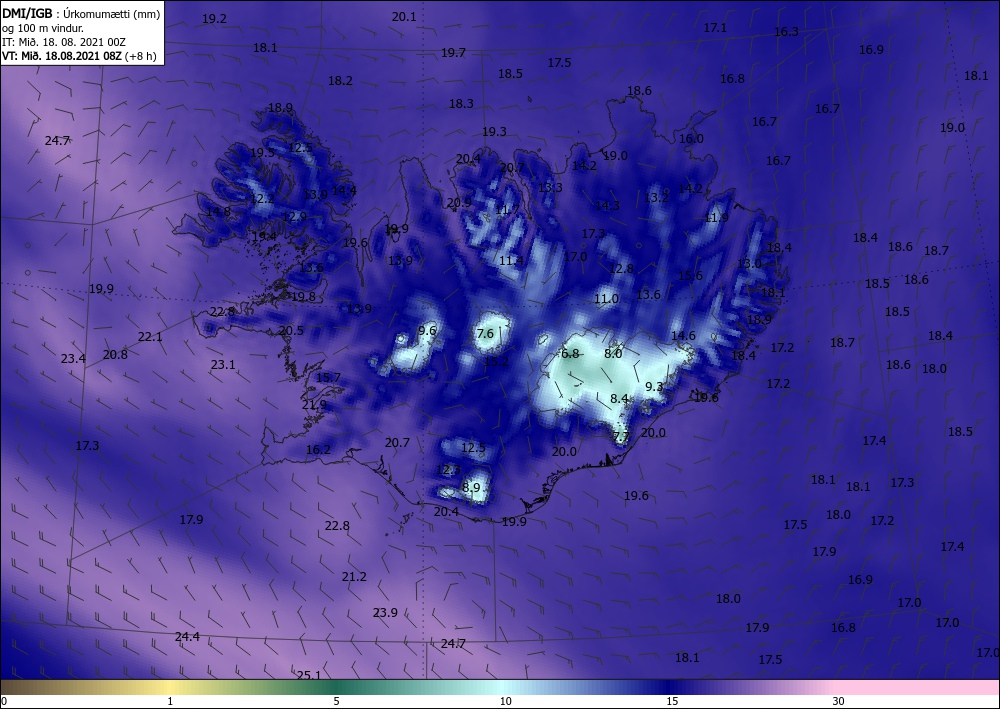
Task: Click the 'og 100 m vindur.' legend line
Action: [x=43, y=28]
